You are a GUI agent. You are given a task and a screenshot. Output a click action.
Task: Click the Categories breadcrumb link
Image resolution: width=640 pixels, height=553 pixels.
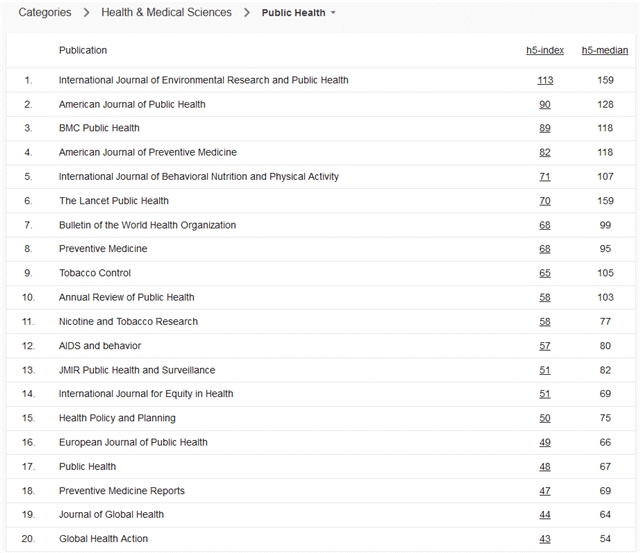click(x=45, y=13)
